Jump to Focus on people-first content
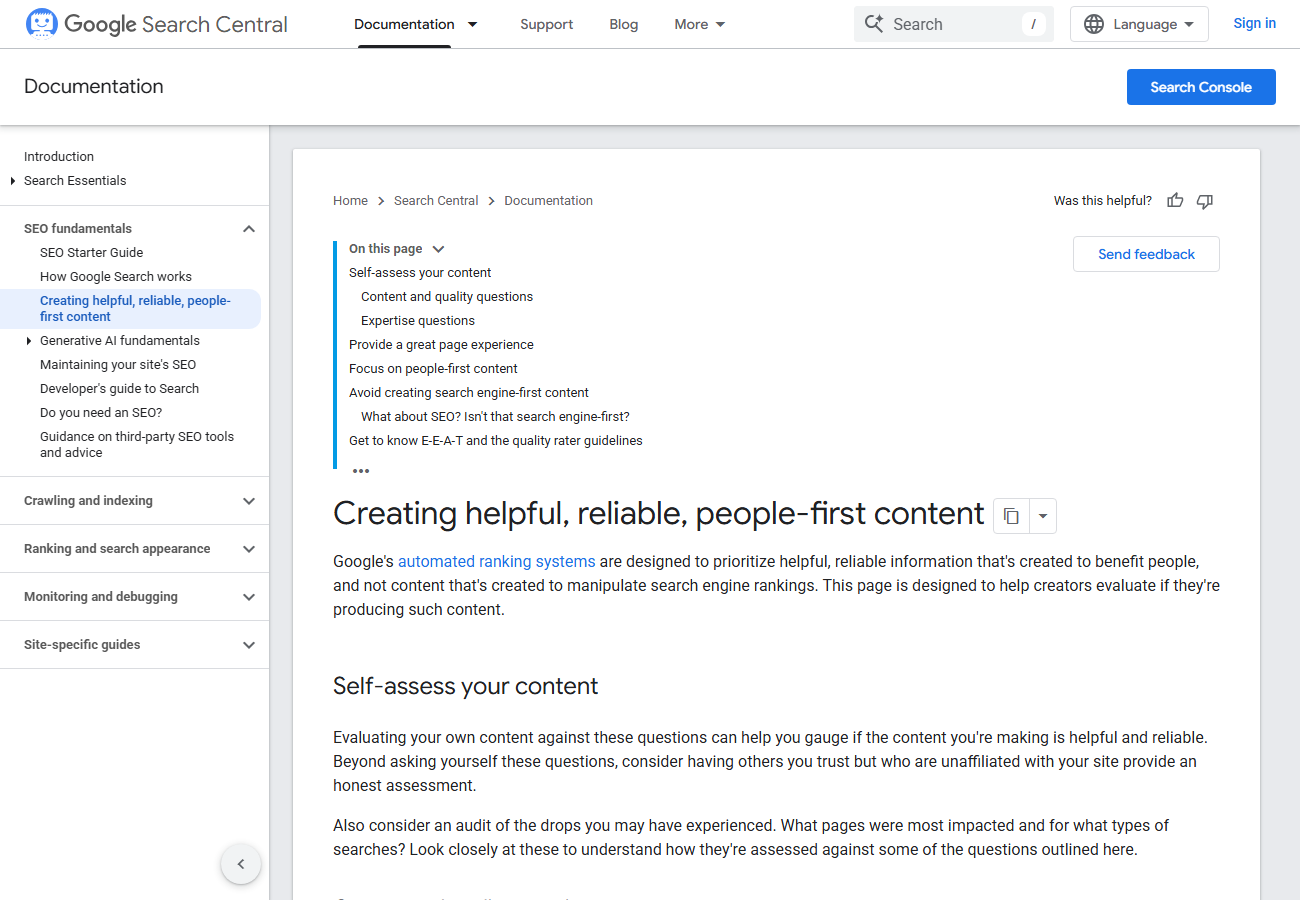Screen dimensions: 1300x900 (433, 369)
